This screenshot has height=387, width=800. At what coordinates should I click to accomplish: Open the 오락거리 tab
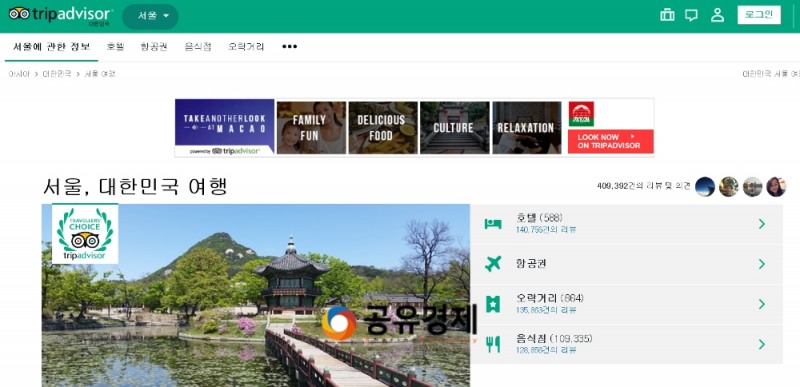(x=246, y=46)
